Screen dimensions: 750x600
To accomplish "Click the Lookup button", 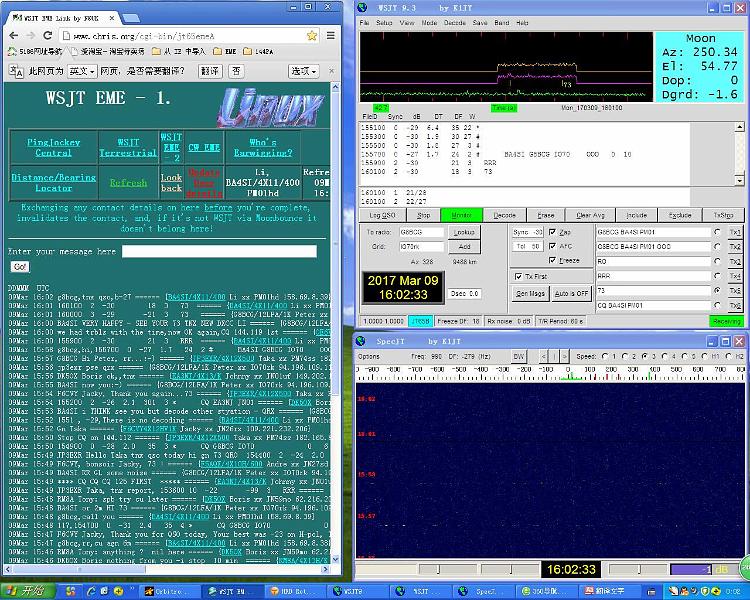I will click(464, 232).
